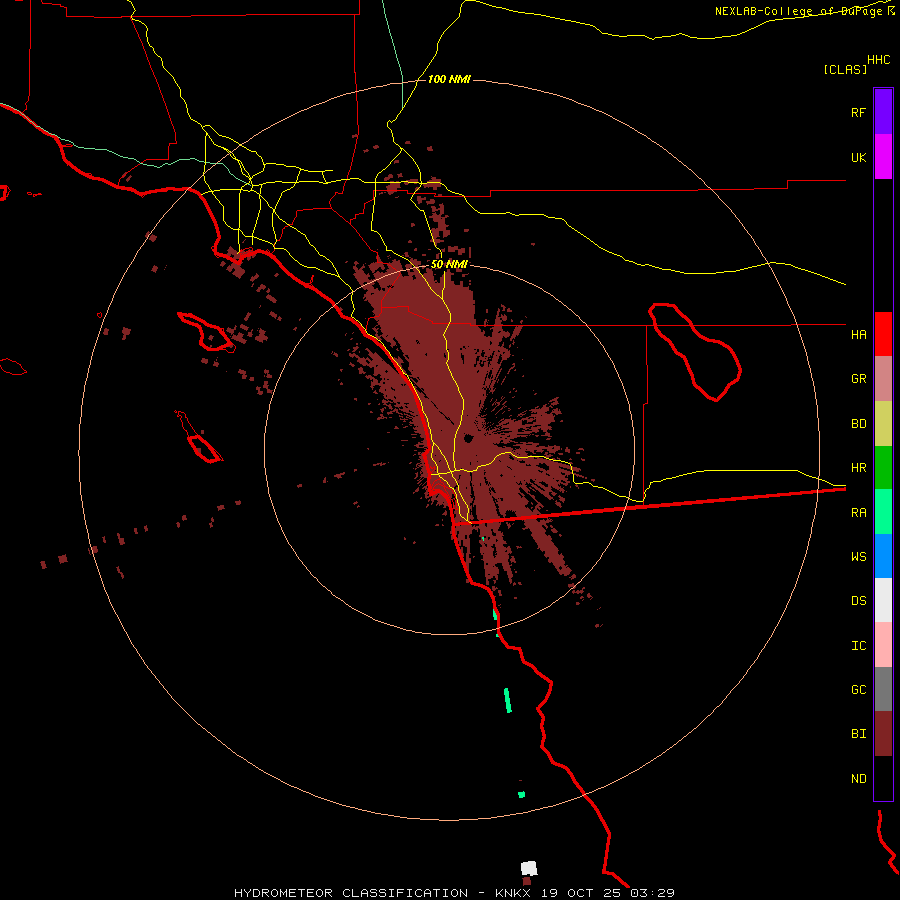
Task: Click the HHC product label
Action: click(879, 60)
